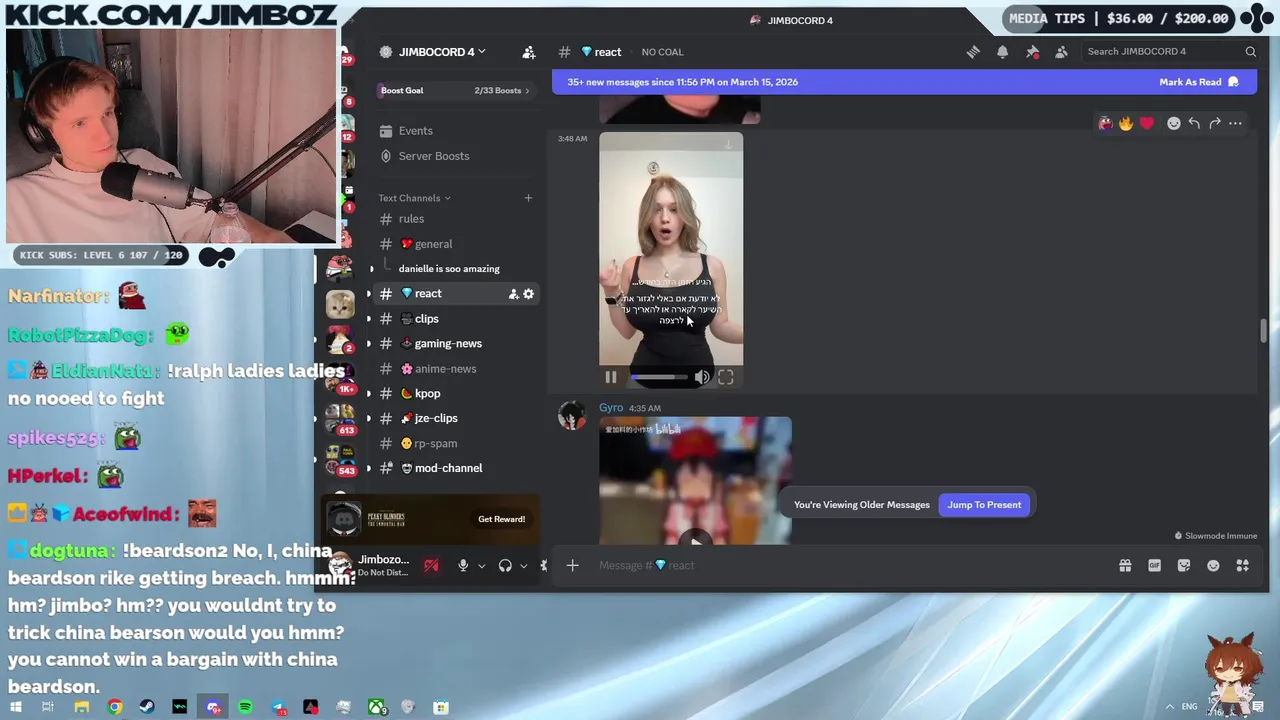Expand arrow beside gaming-news channel
The width and height of the screenshot is (1280, 720).
click(369, 344)
